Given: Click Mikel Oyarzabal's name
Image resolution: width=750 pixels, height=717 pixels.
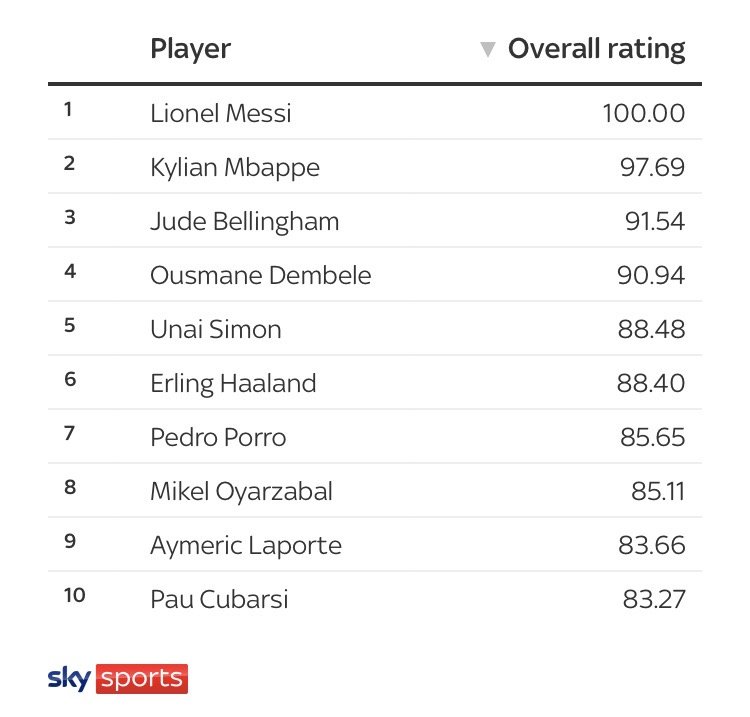Looking at the screenshot, I should point(241,492).
